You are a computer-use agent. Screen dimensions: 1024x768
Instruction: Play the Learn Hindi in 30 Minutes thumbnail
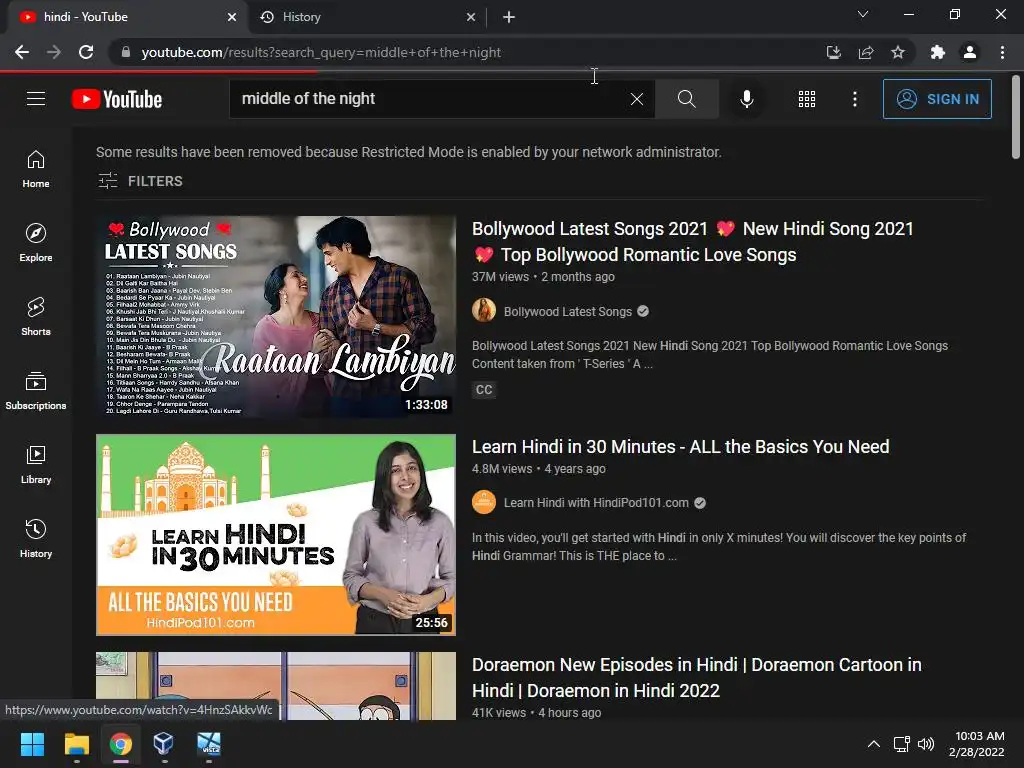pos(276,535)
